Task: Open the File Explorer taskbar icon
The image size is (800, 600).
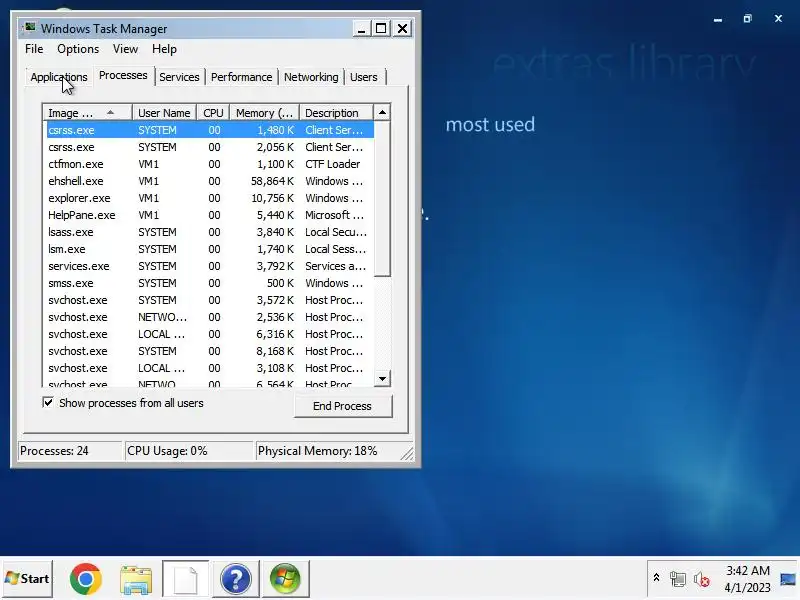Action: coord(136,579)
